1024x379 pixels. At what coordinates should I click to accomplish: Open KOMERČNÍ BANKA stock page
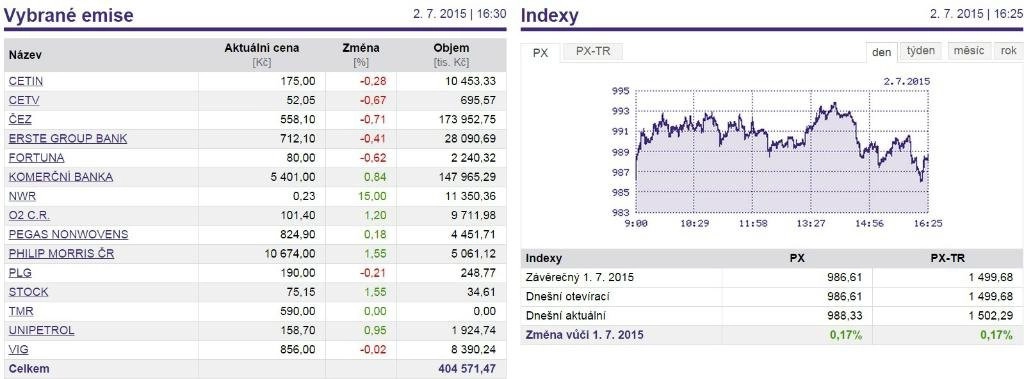[x=61, y=176]
